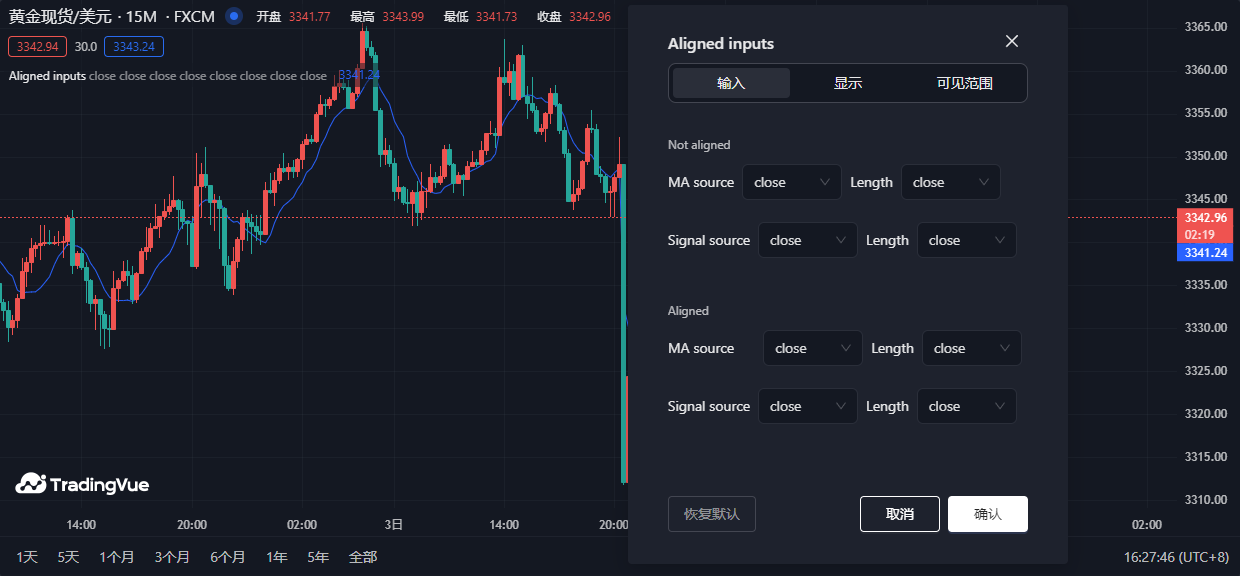Select the 输入 tab
Viewport: 1240px width, 576px height.
click(x=731, y=83)
